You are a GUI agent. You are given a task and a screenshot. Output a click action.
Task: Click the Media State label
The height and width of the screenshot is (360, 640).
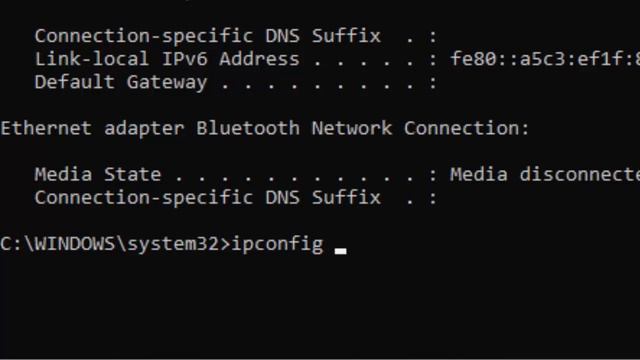[98, 175]
